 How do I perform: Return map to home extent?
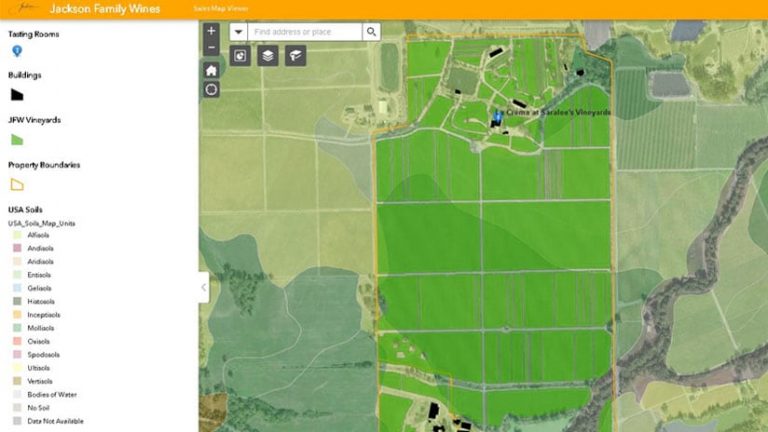pos(211,71)
